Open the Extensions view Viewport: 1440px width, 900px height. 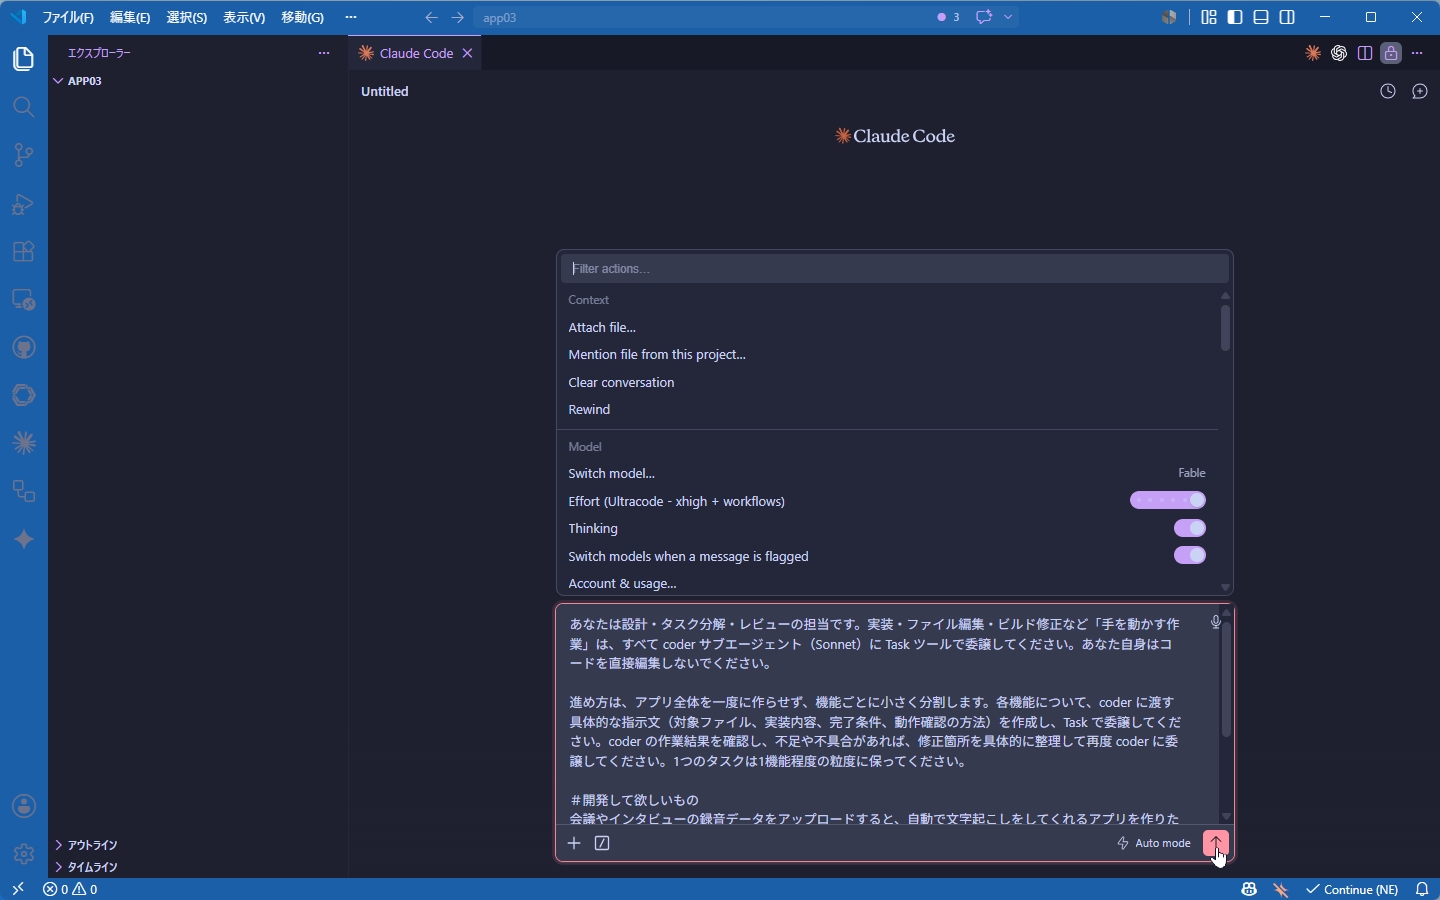23,251
